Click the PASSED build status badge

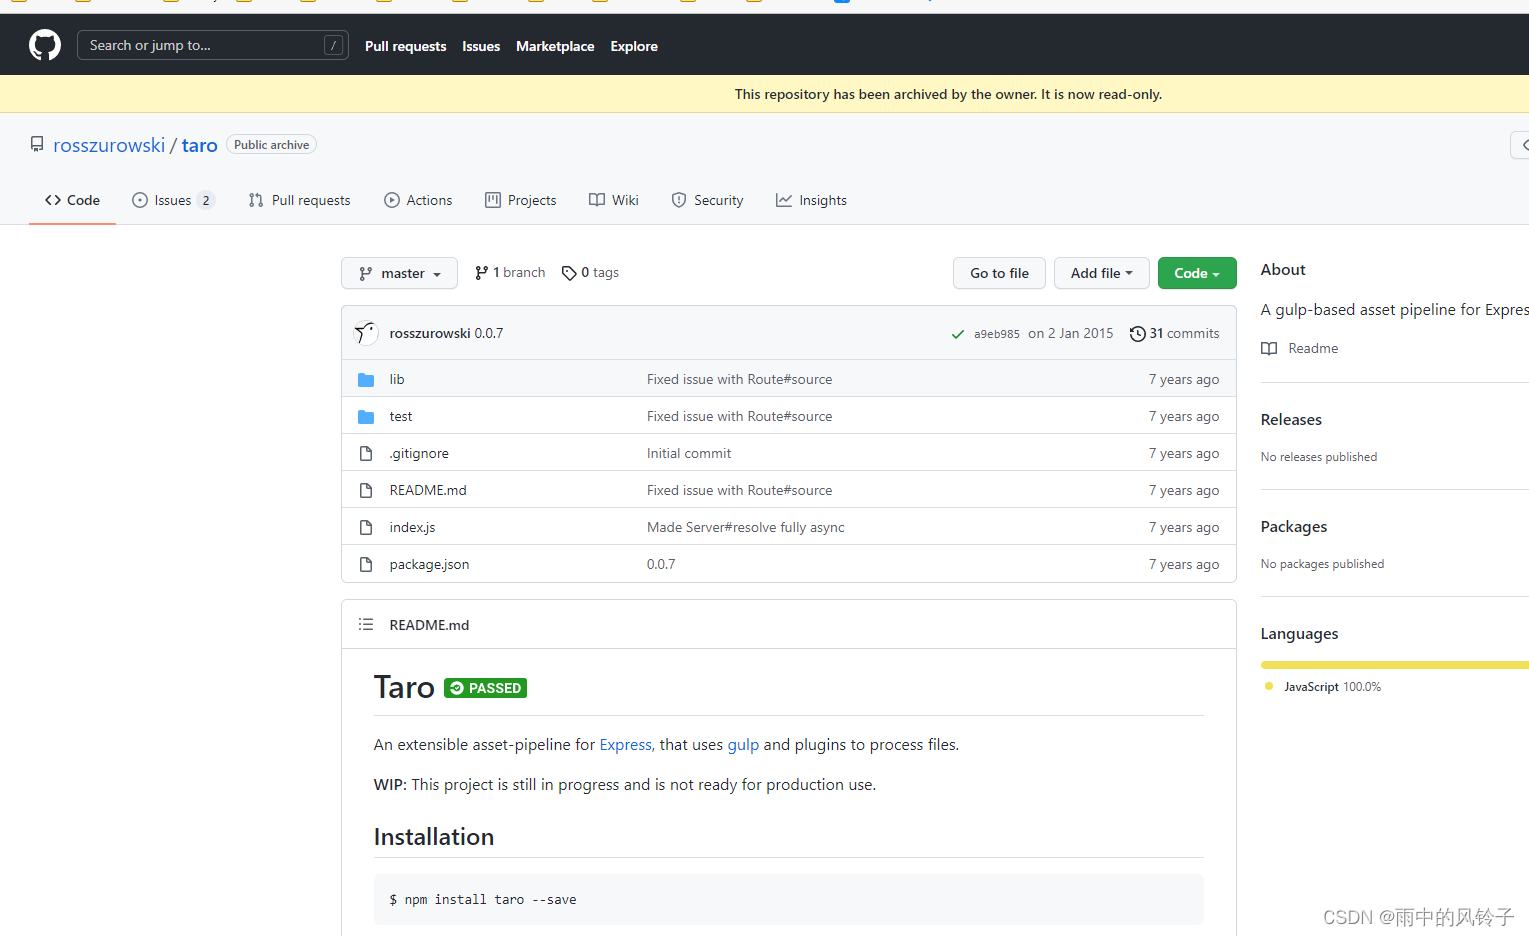(x=485, y=688)
